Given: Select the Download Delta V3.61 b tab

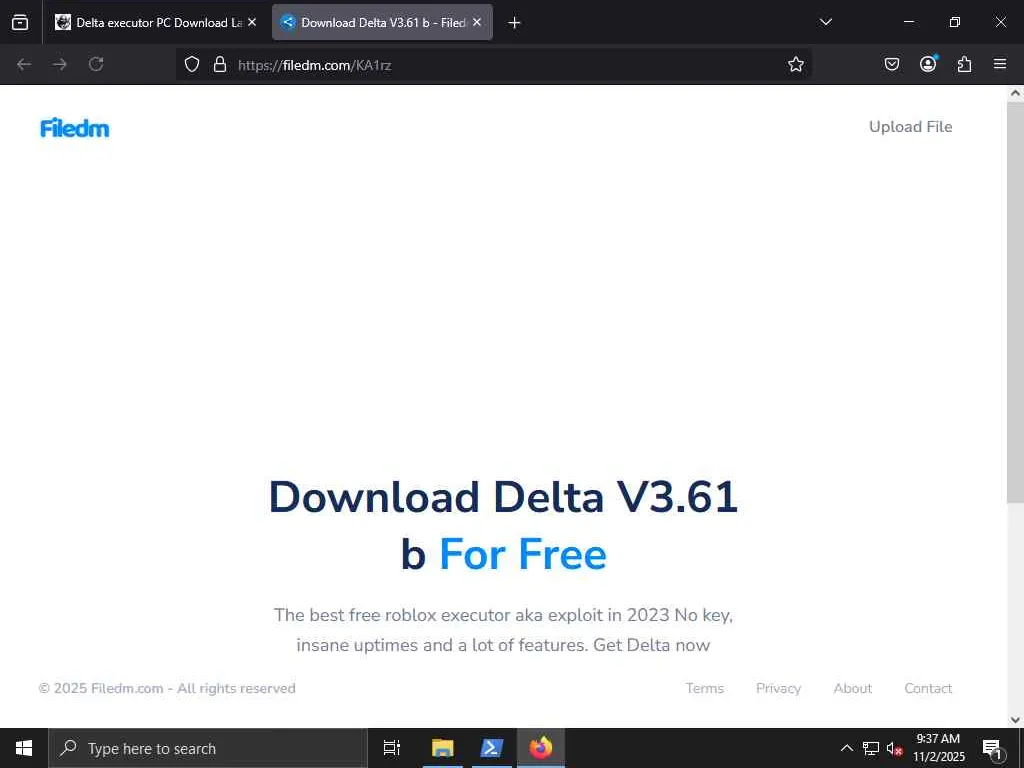Looking at the screenshot, I should 382,22.
